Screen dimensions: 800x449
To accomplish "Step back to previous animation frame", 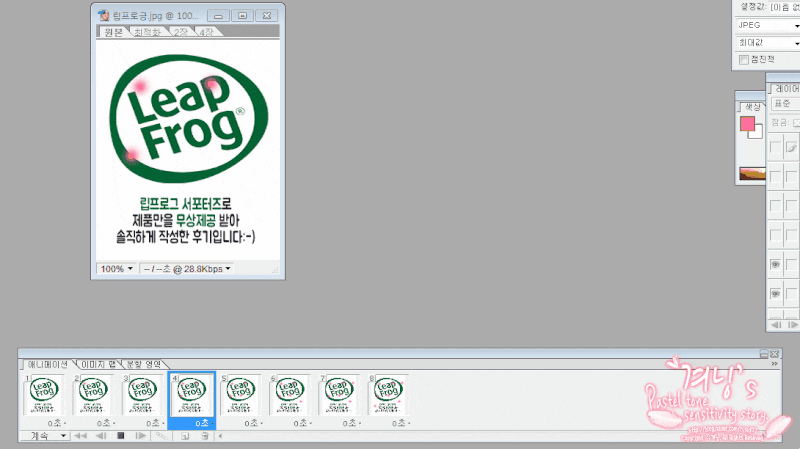I will click(x=101, y=436).
